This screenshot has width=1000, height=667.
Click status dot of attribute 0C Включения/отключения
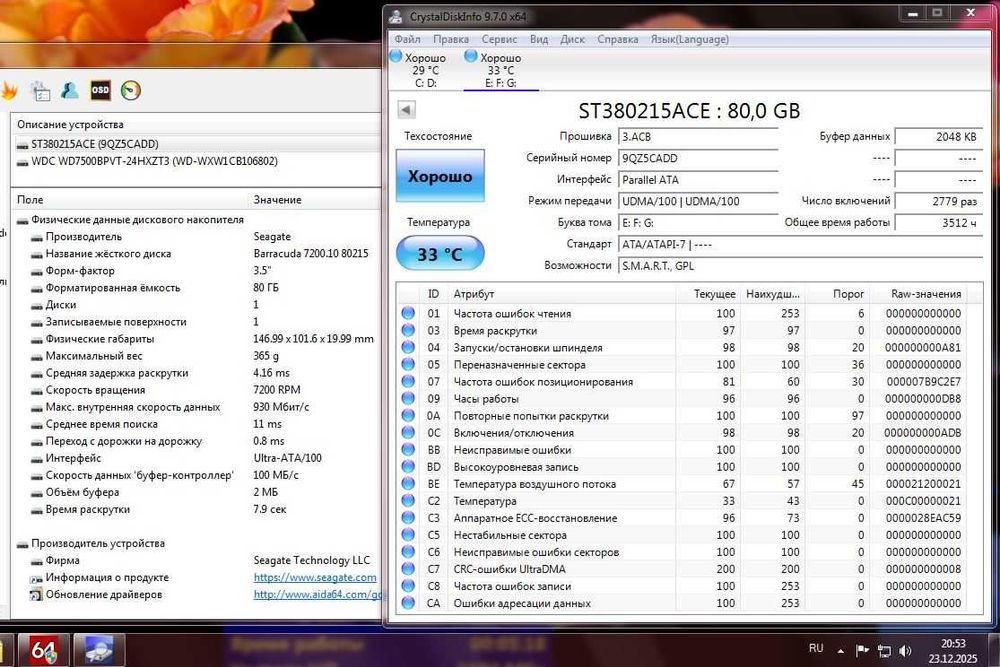pos(408,432)
